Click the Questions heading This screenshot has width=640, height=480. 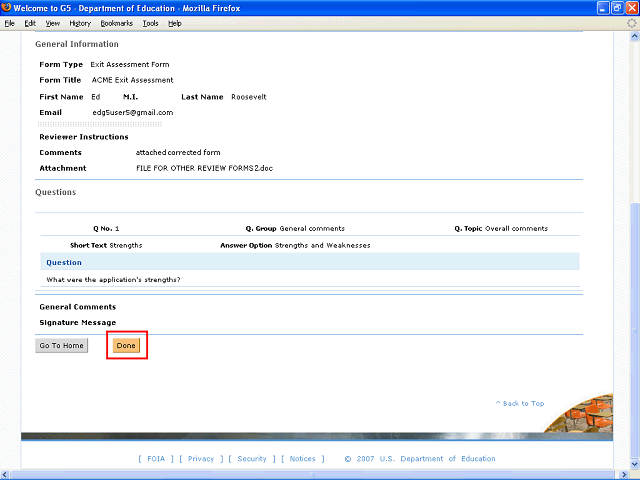click(x=56, y=192)
